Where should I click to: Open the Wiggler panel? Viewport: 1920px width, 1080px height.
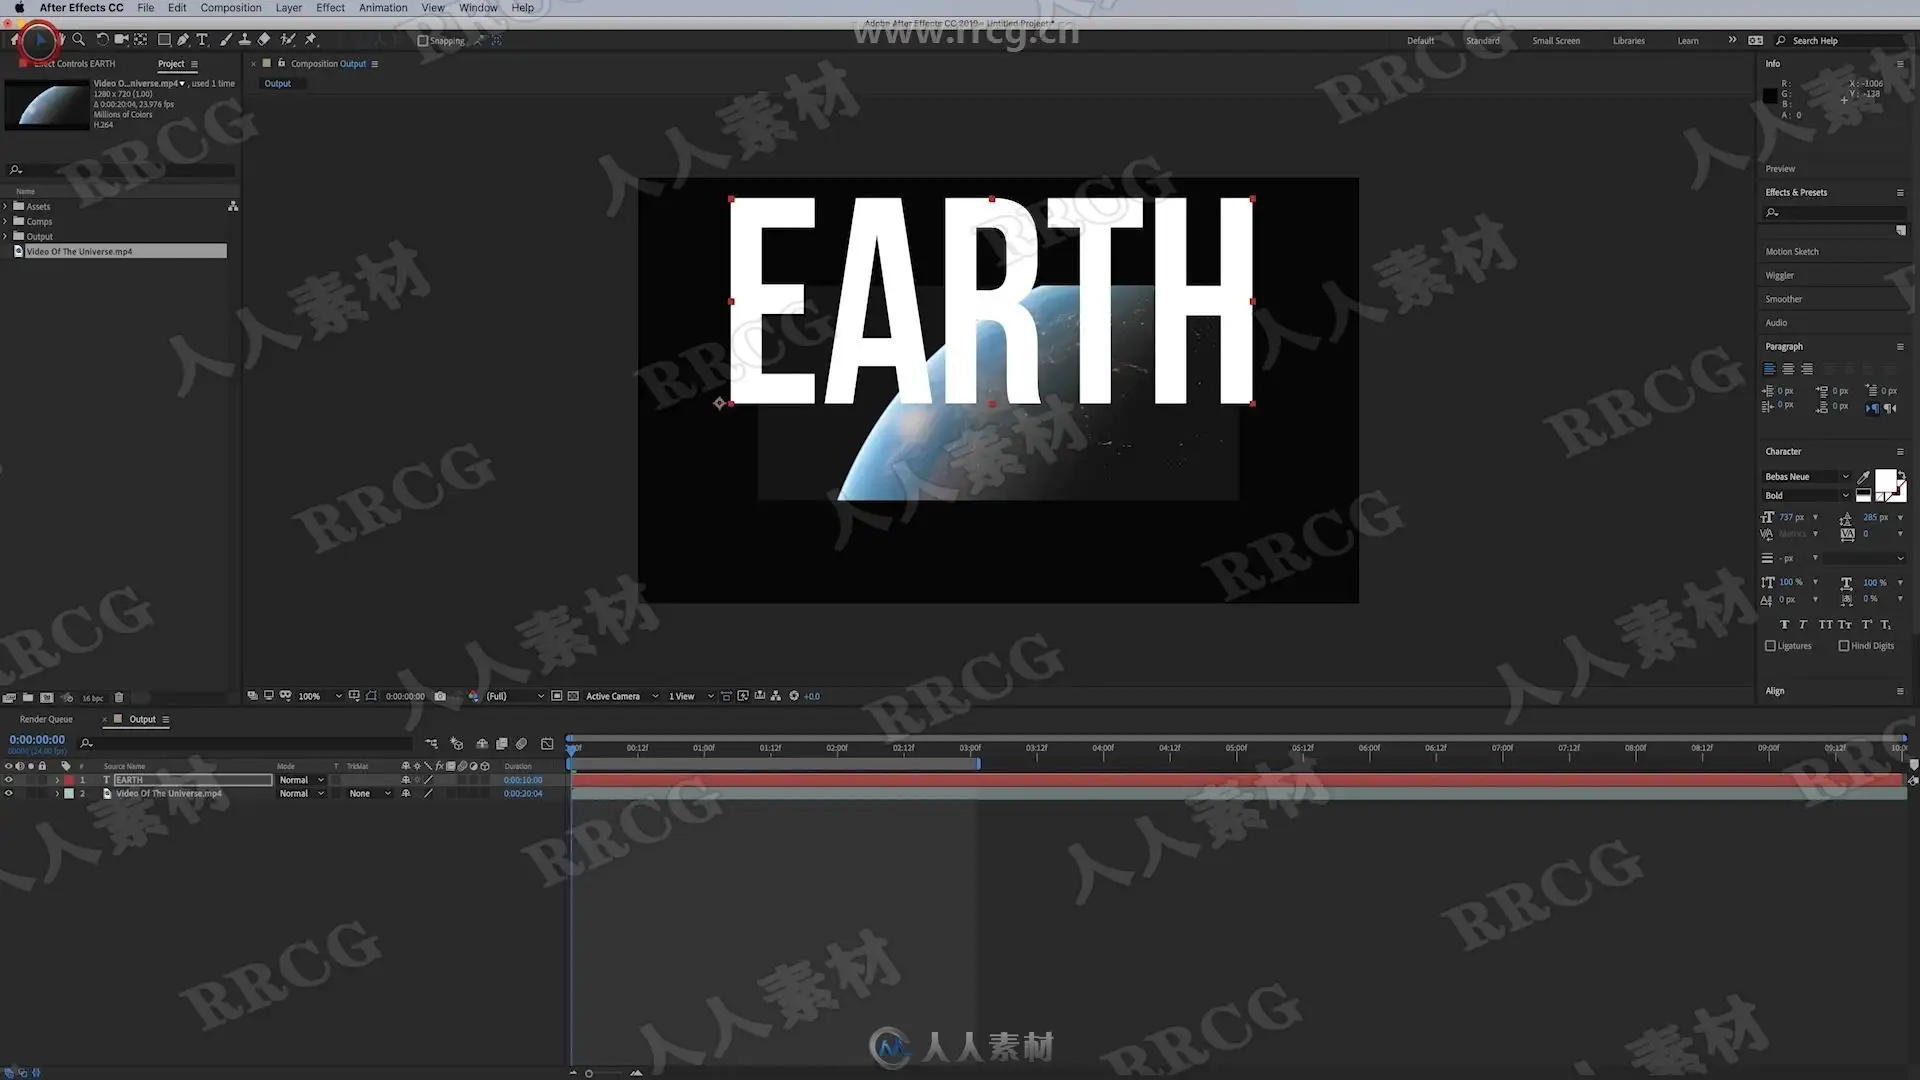pos(1779,275)
